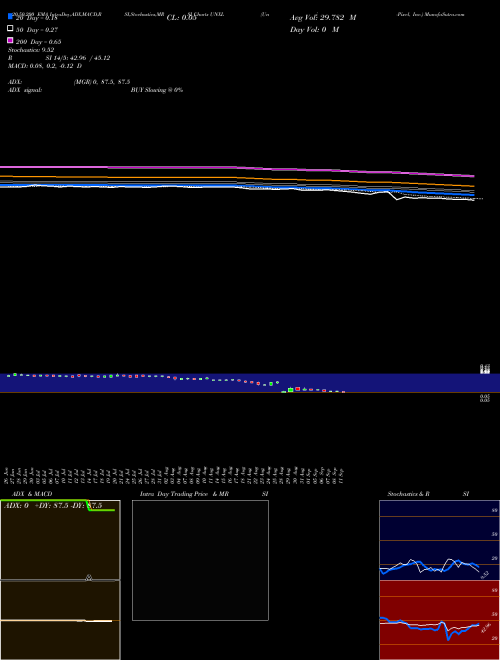Select the '20 Day = 0.18' legend text
The image size is (500, 660).
point(37,18)
